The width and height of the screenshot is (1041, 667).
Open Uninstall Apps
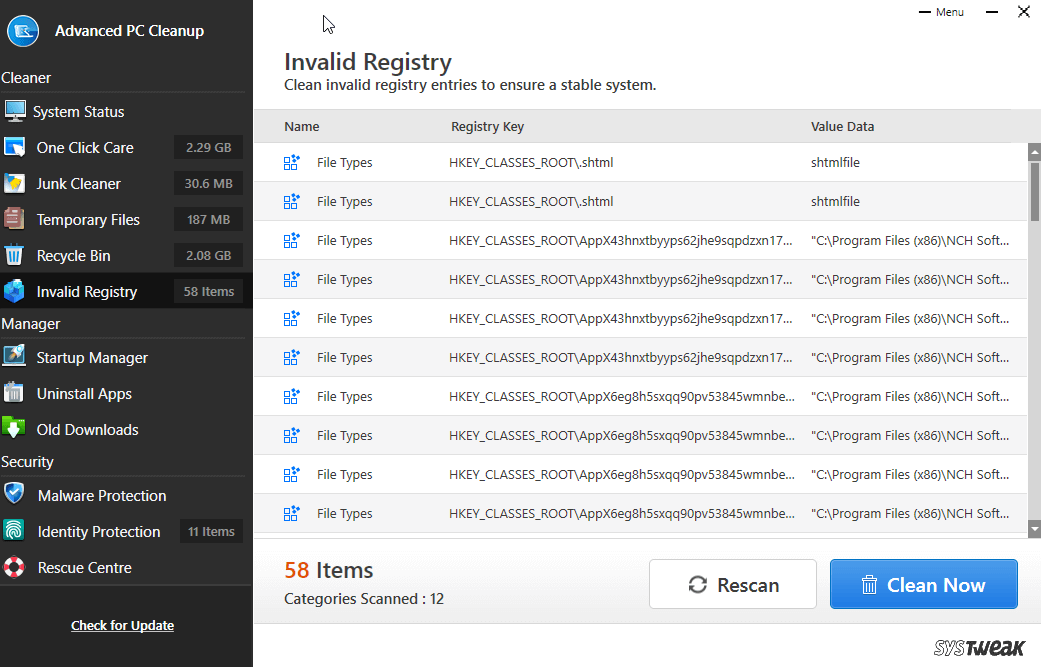[x=85, y=393]
